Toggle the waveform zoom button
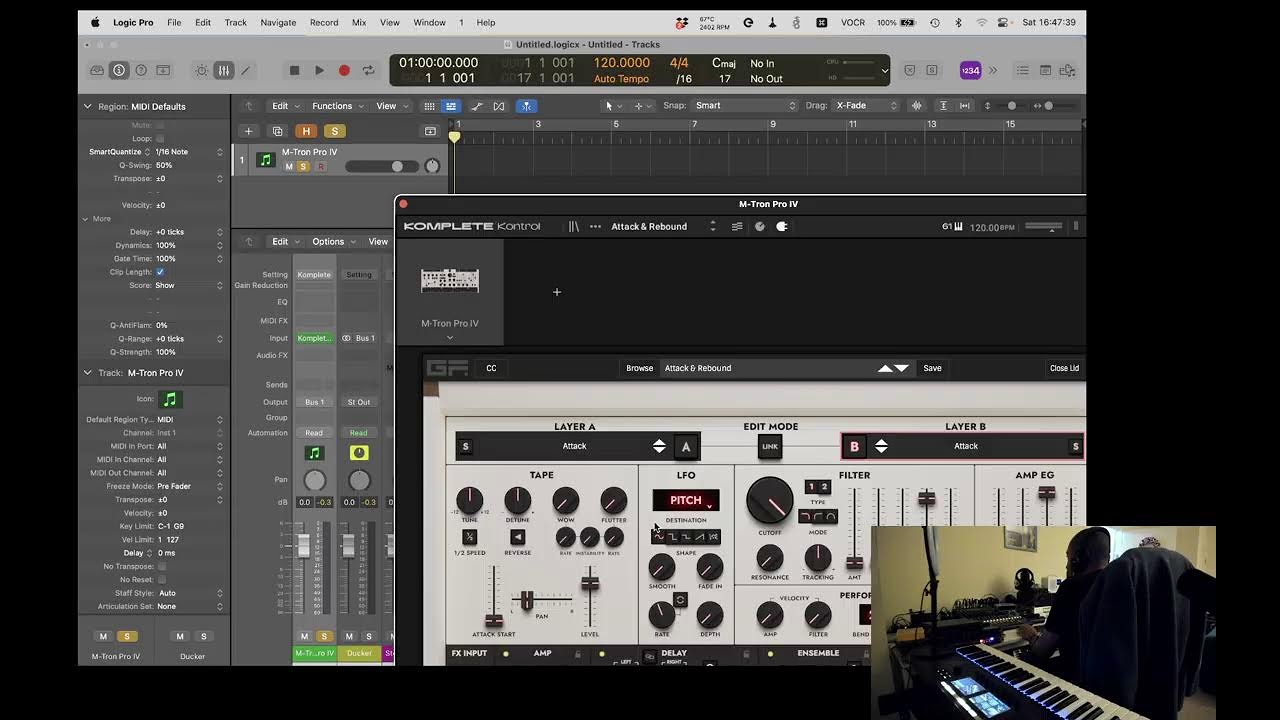The height and width of the screenshot is (720, 1280). point(916,106)
